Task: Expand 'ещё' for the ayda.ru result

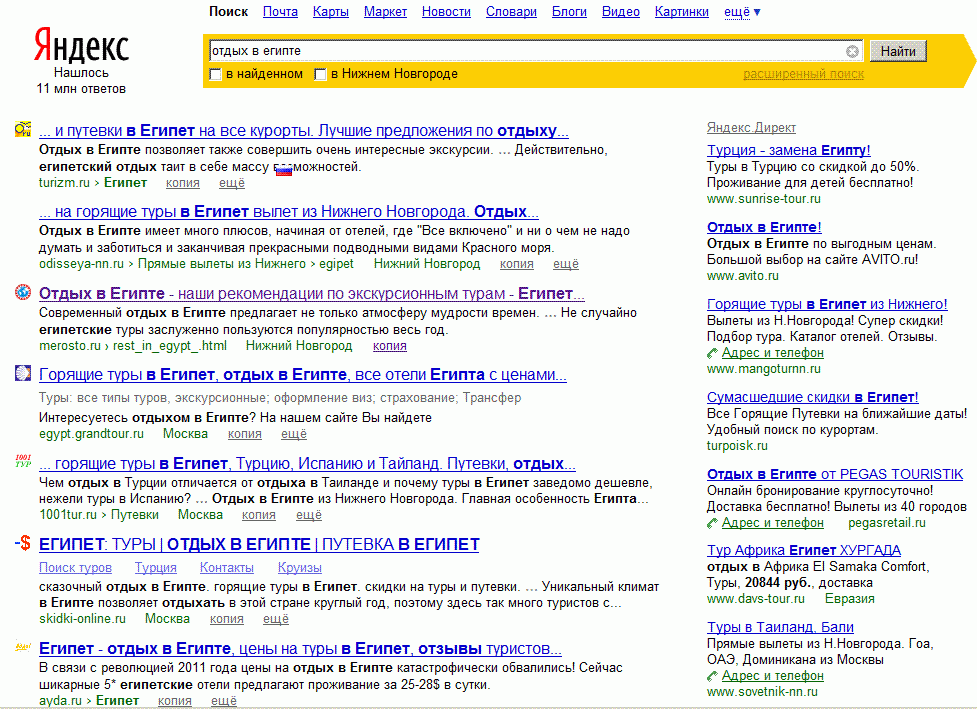Action: tap(224, 701)
